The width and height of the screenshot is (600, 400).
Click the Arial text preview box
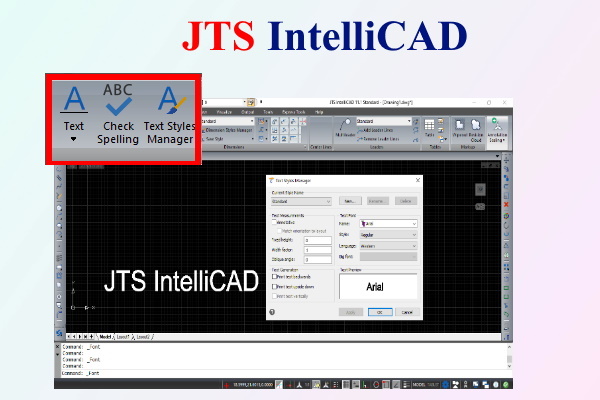pyautogui.click(x=378, y=286)
